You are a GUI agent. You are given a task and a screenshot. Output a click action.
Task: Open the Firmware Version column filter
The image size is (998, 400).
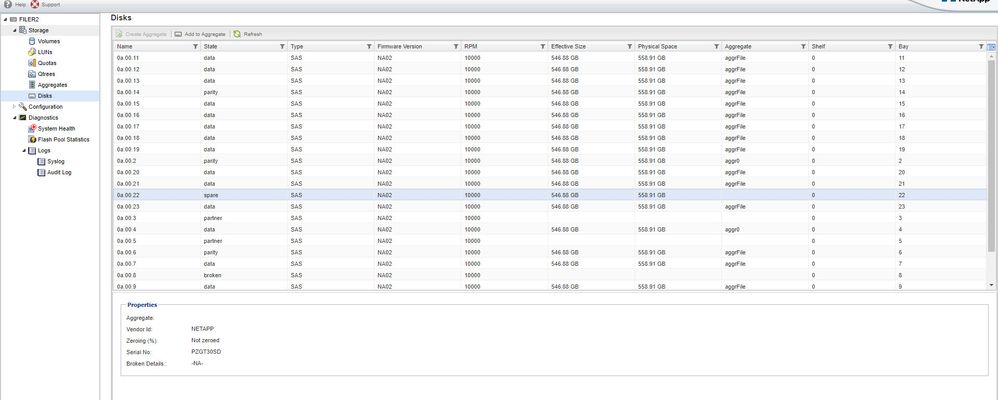456,46
